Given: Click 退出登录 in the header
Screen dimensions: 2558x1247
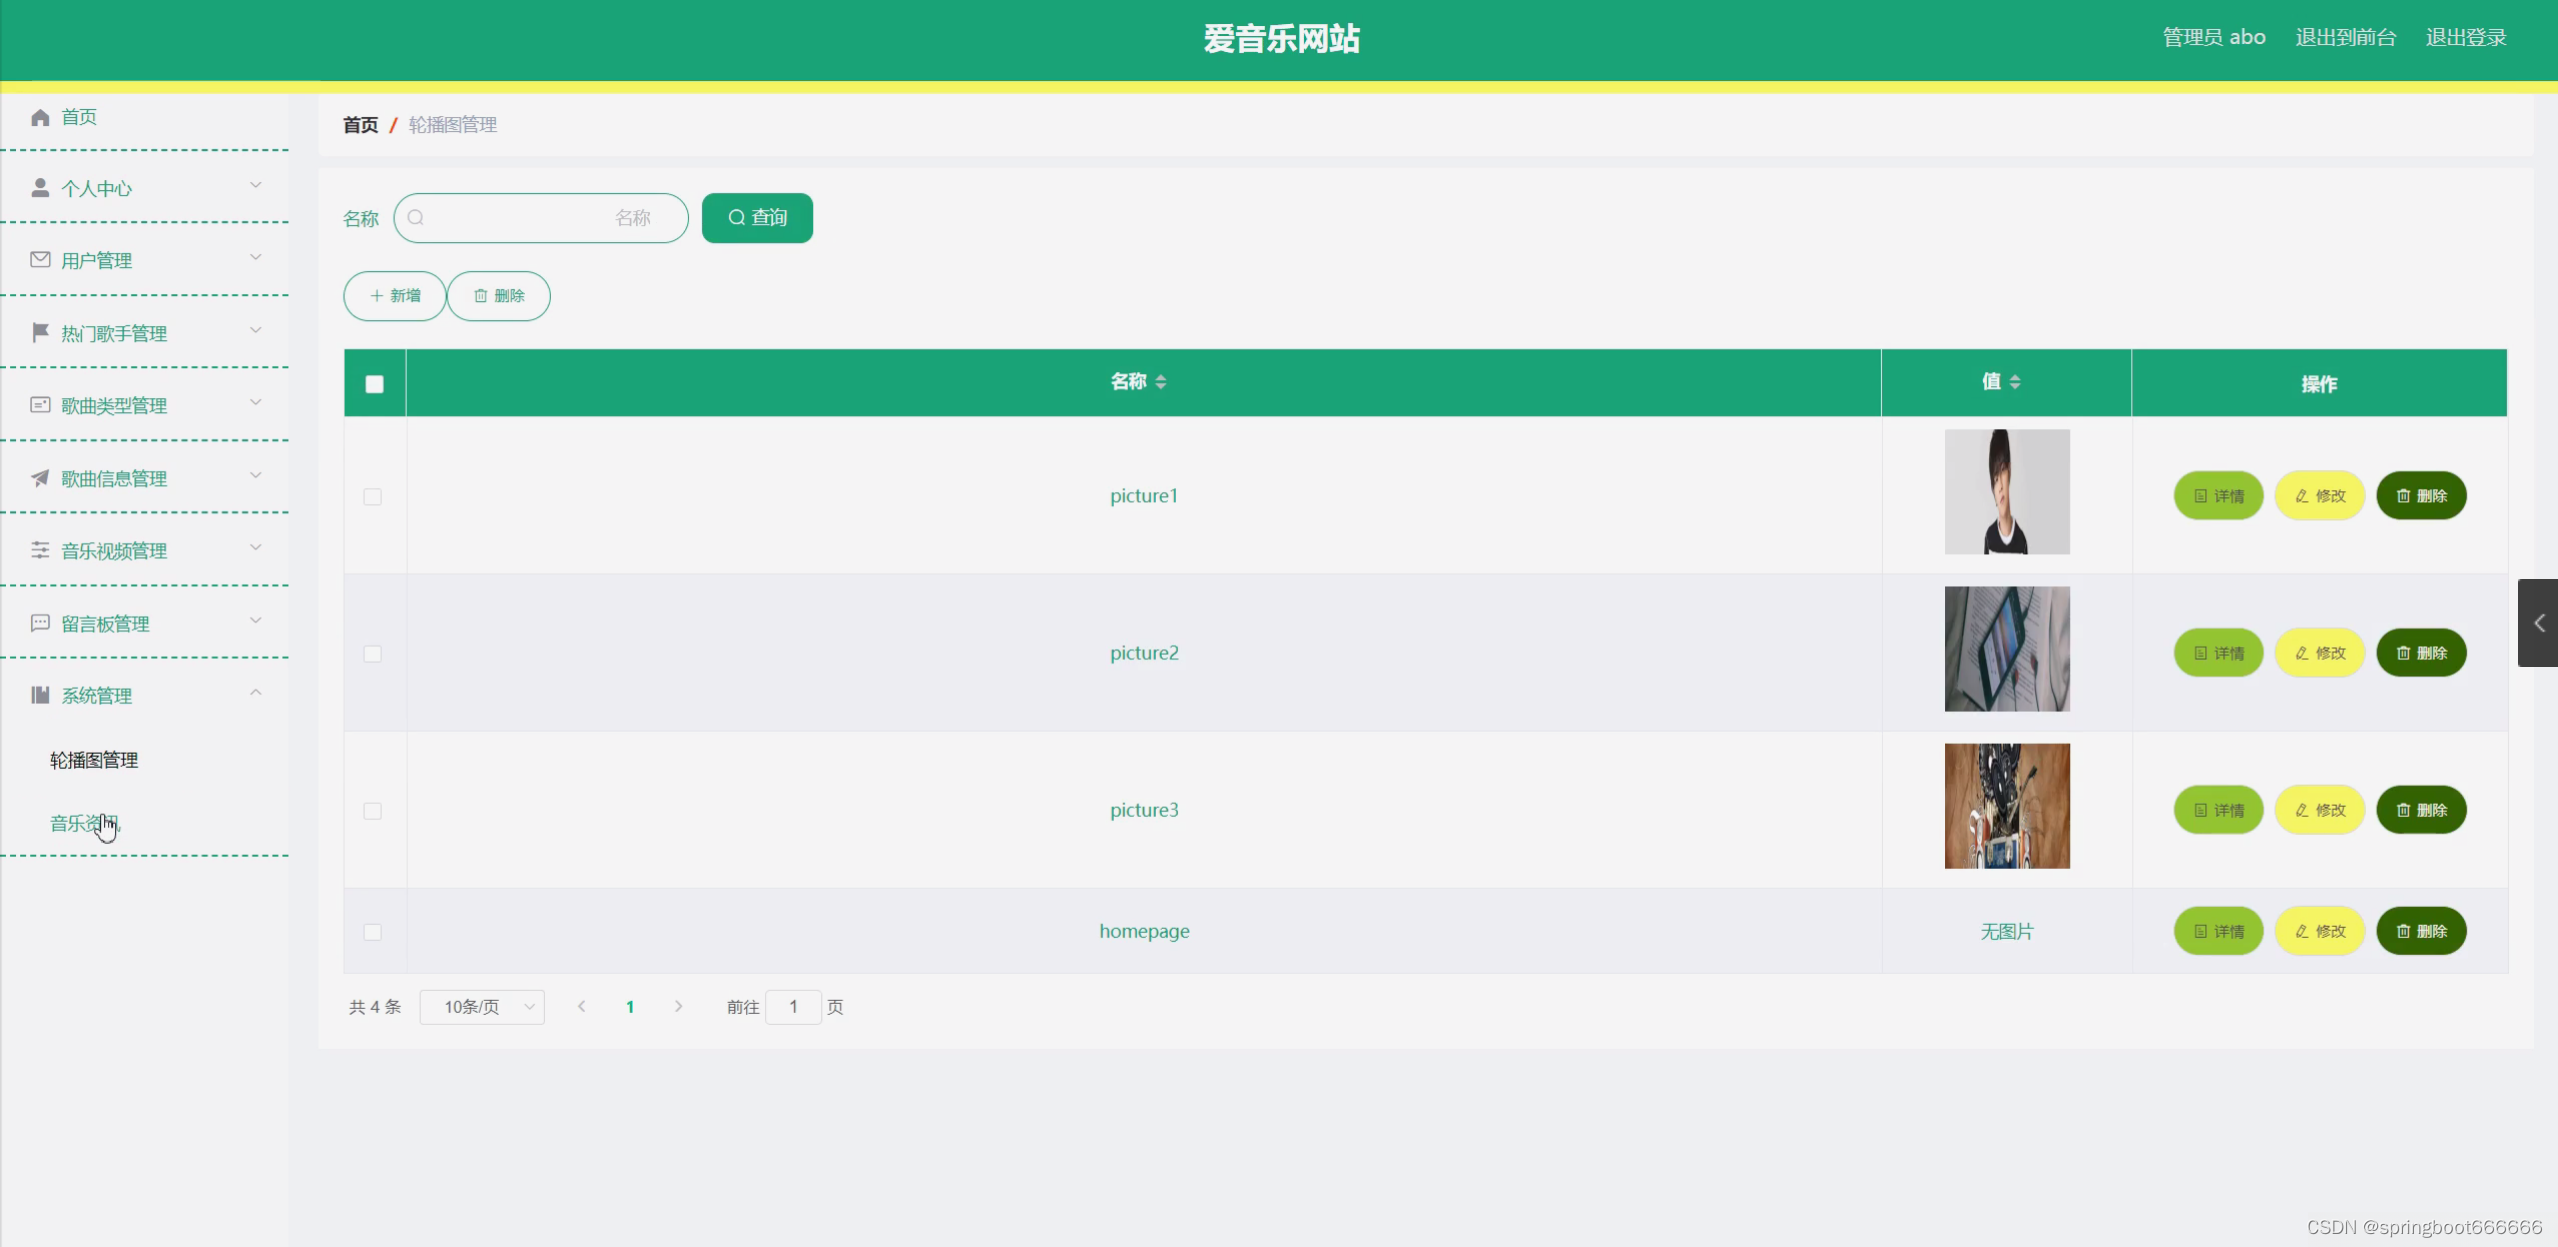Looking at the screenshot, I should pos(2465,38).
